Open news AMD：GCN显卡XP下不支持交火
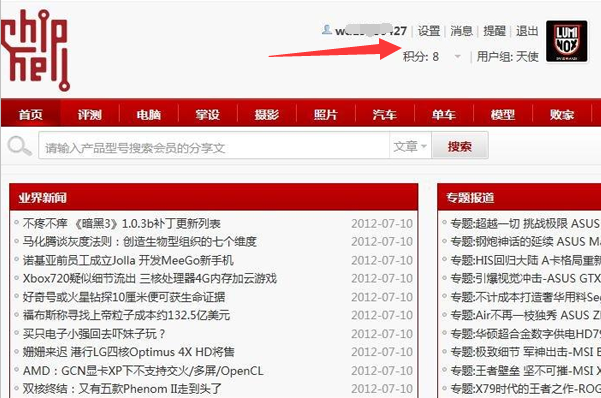The height and width of the screenshot is (398, 601). pyautogui.click(x=143, y=371)
